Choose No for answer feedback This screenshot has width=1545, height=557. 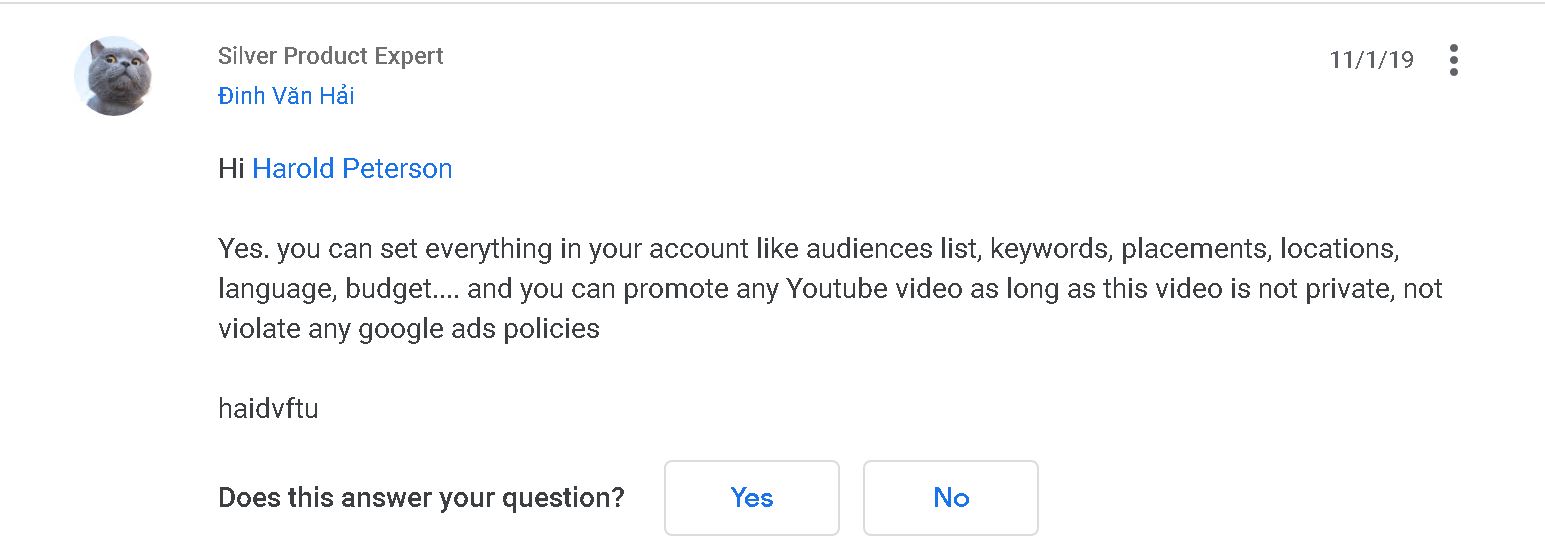point(951,498)
